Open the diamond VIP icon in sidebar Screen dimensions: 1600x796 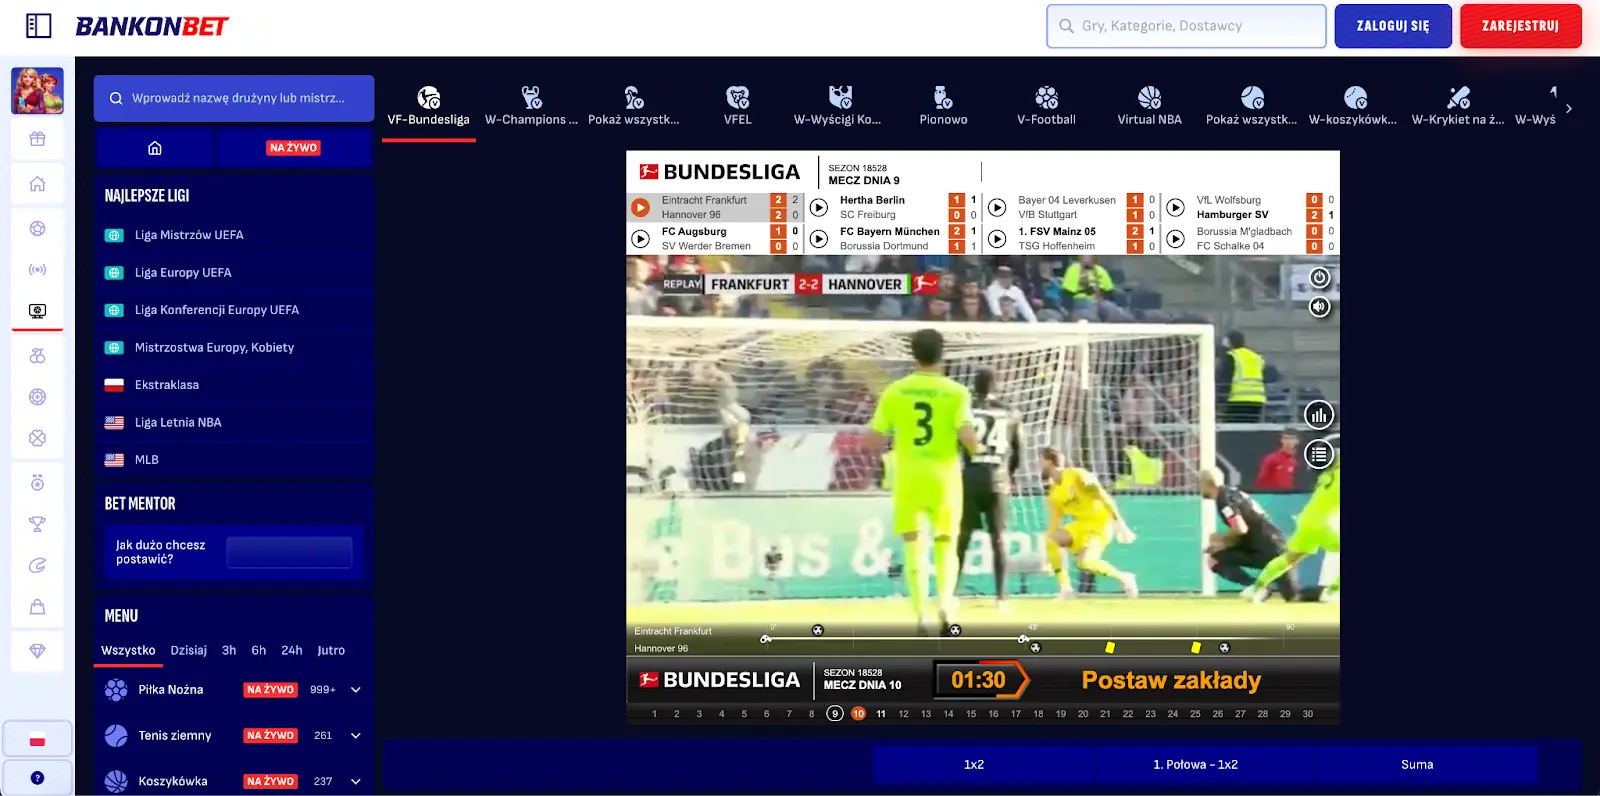(37, 651)
